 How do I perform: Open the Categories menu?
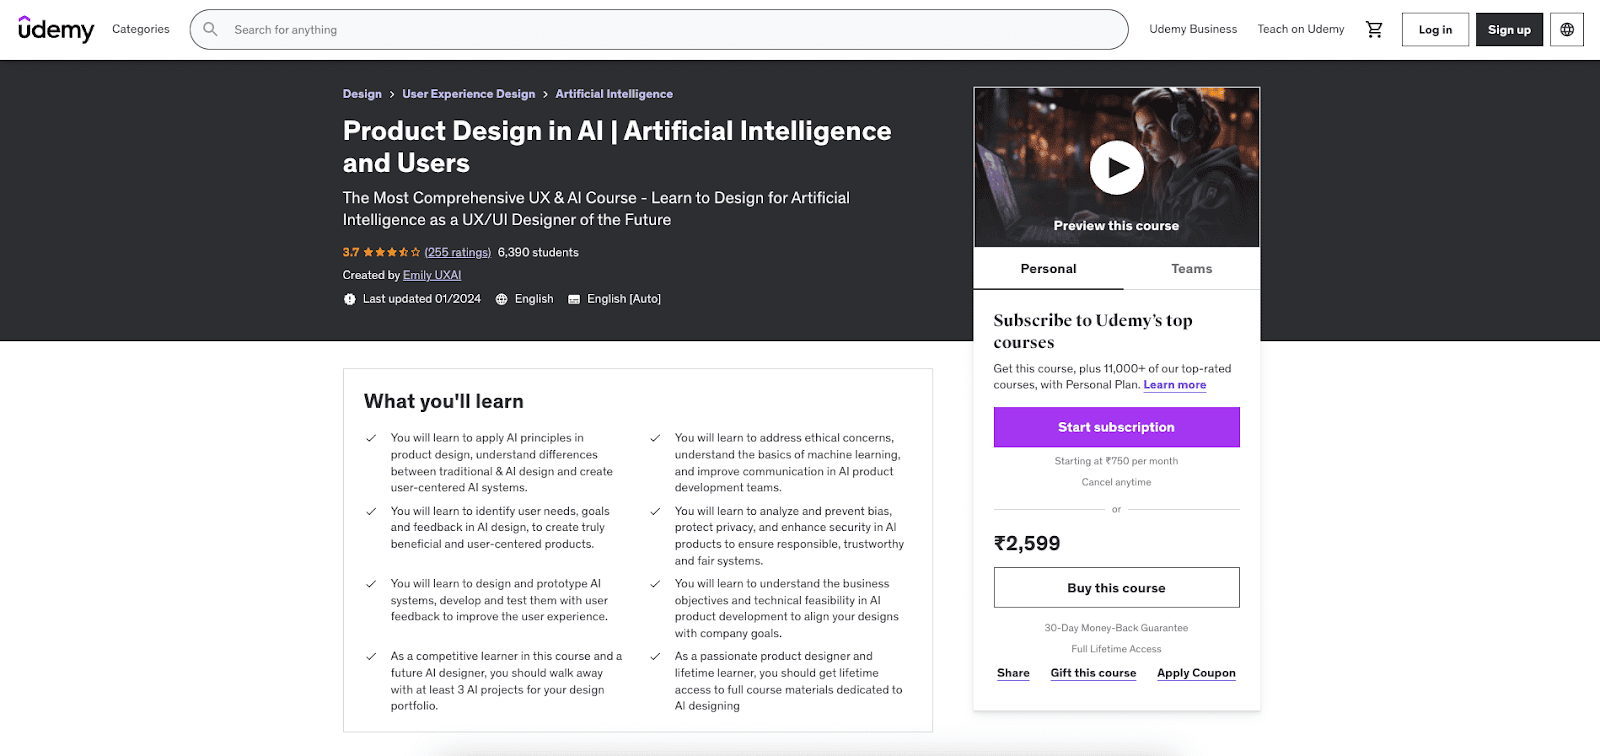pyautogui.click(x=141, y=30)
